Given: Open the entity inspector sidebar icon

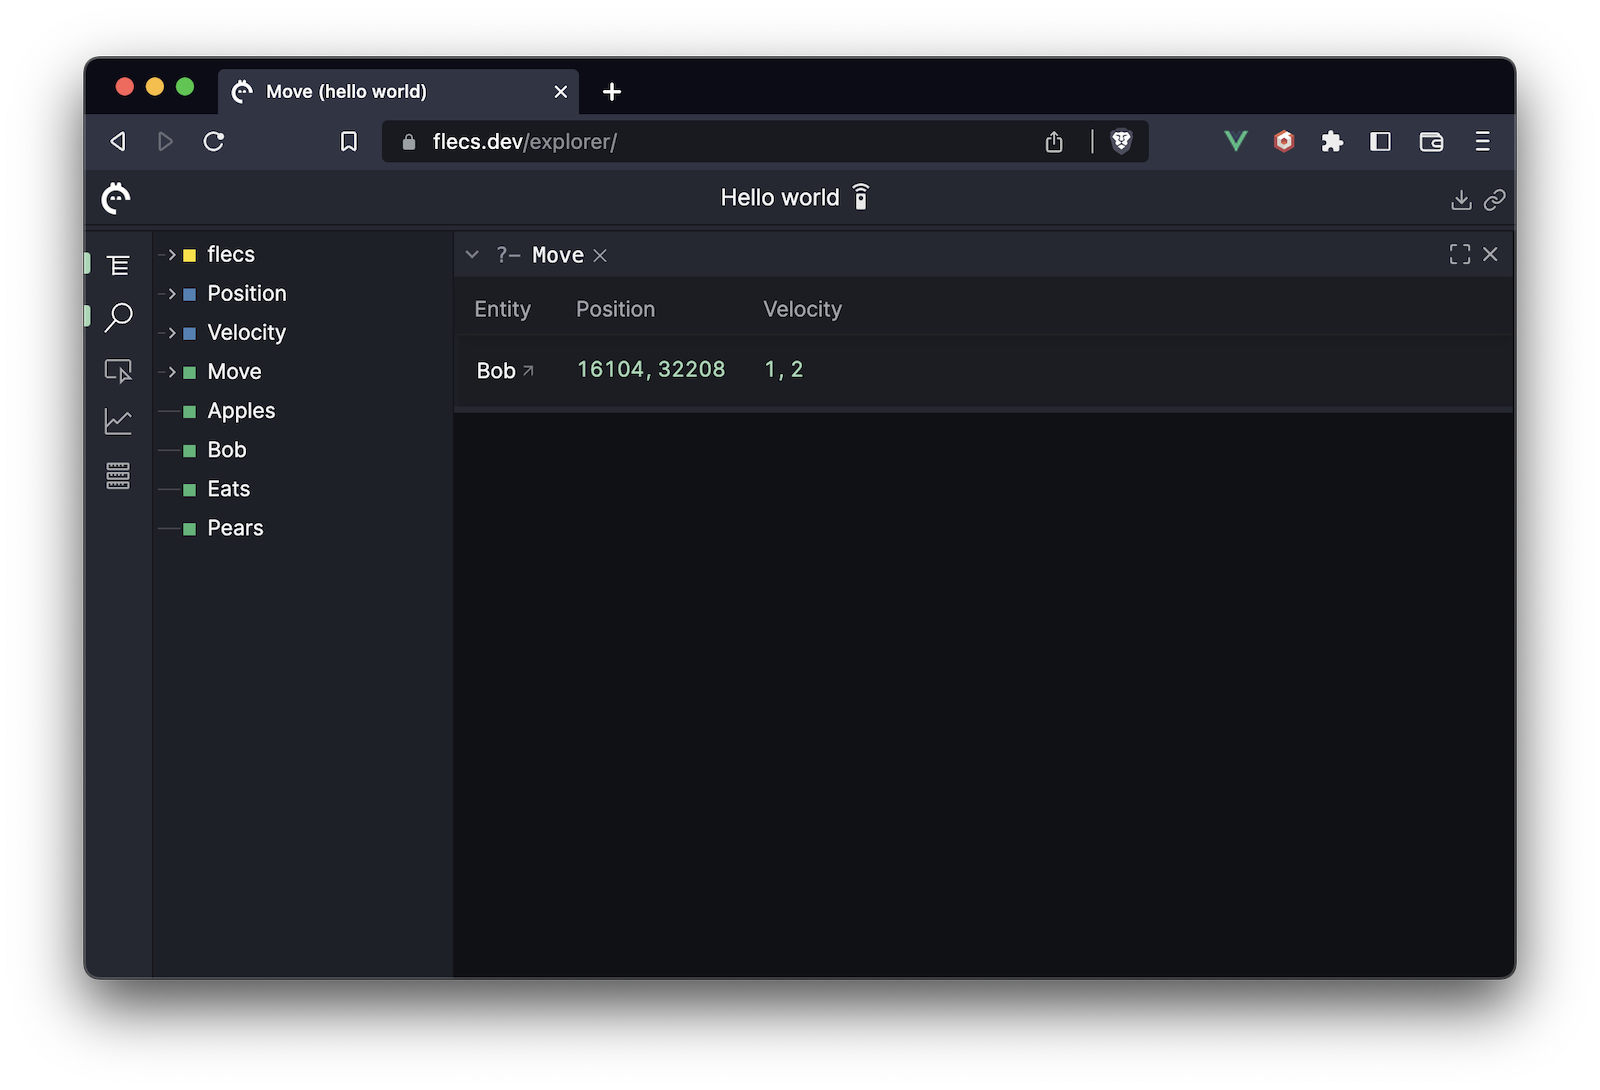Looking at the screenshot, I should (118, 371).
